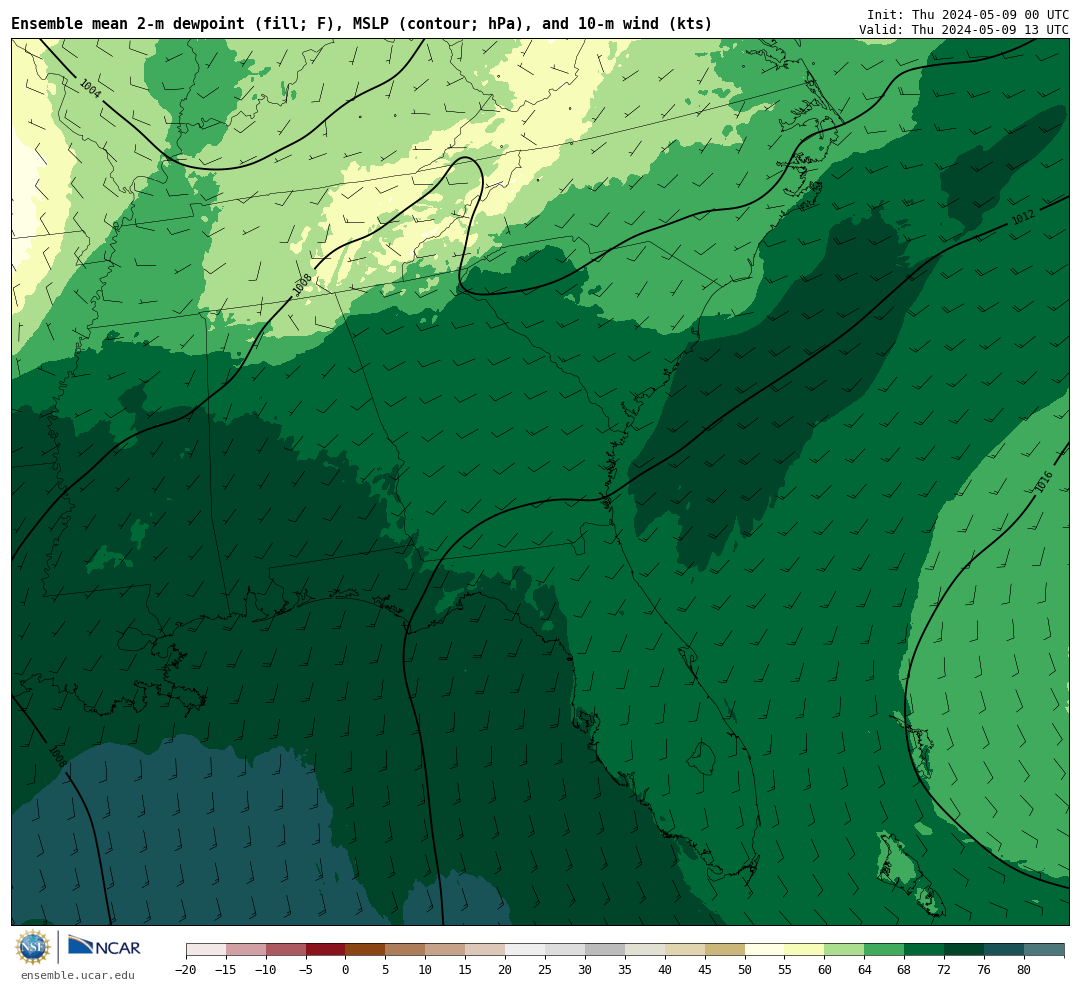Click the NSF logo
This screenshot has height=988, width=1080.
[x=33, y=947]
